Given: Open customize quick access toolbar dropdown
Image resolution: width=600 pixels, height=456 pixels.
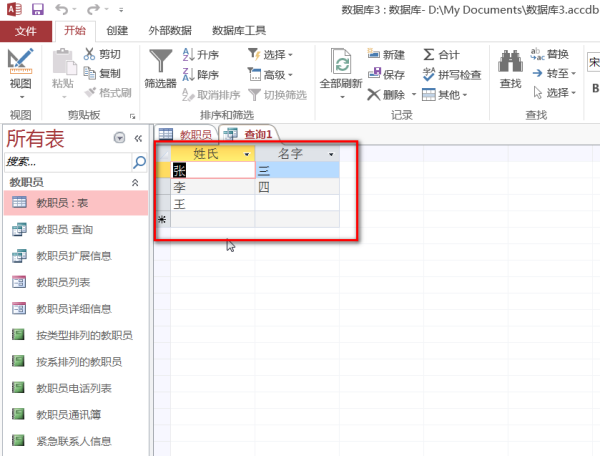Looking at the screenshot, I should pyautogui.click(x=121, y=10).
